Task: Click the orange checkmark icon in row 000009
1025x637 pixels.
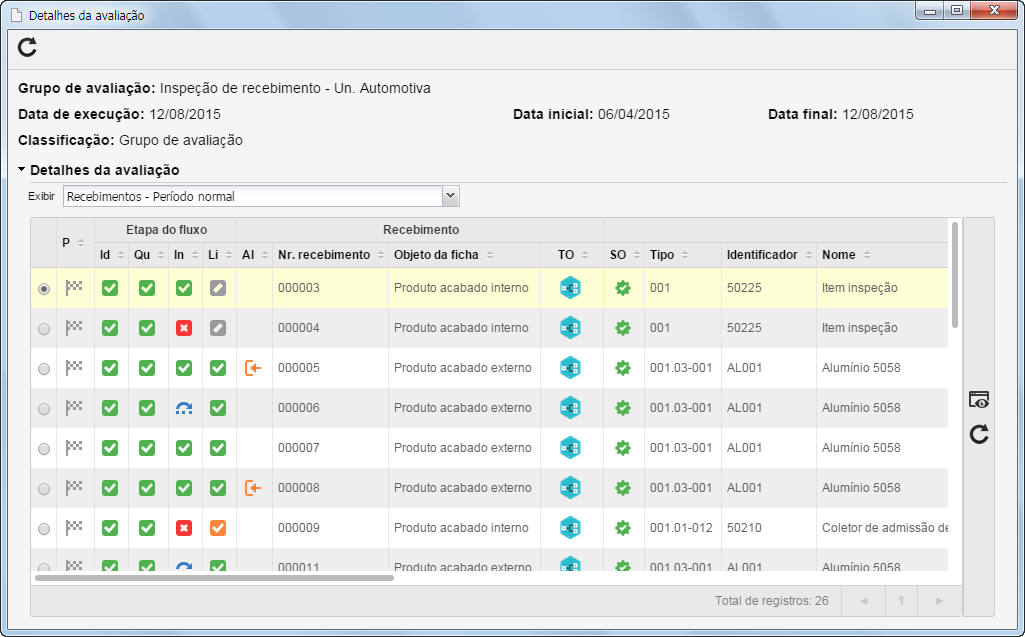Action: (218, 528)
